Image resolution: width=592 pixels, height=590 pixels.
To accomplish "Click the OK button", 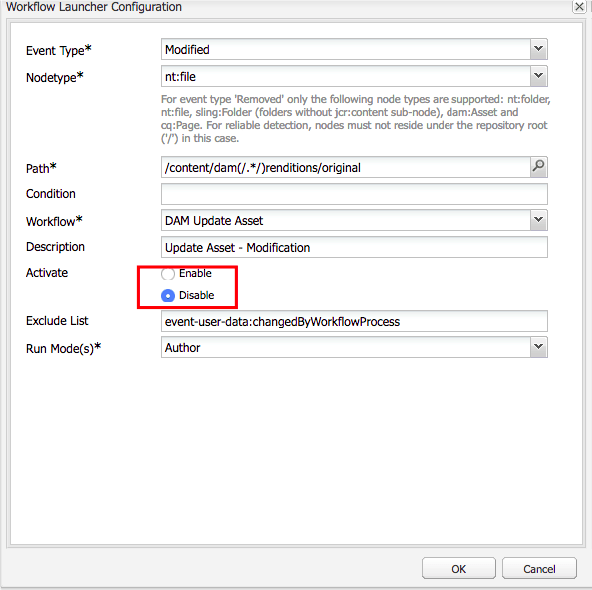I will point(459,568).
